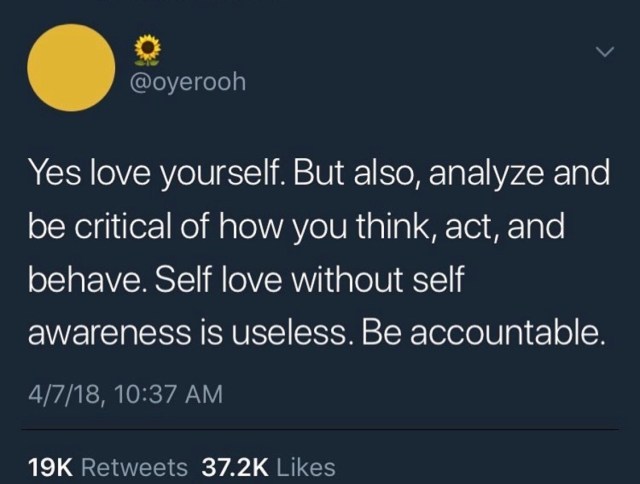View the 37.2K Likes list
This screenshot has height=484, width=640.
(x=268, y=467)
